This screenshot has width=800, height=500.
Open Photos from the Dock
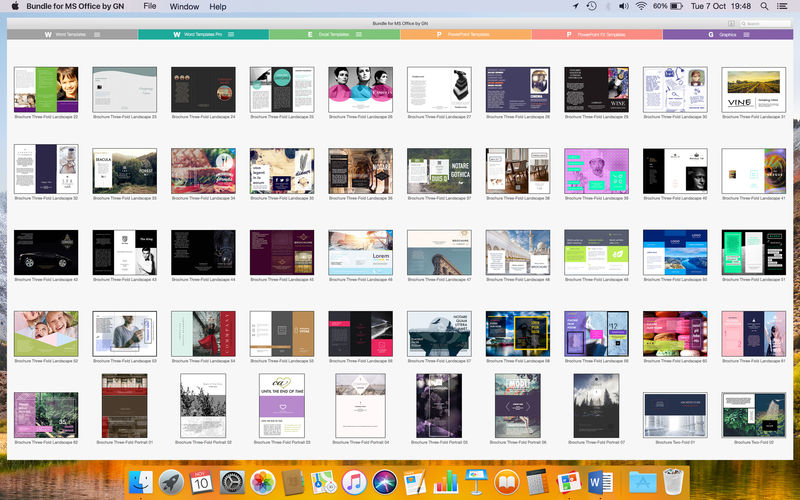[x=263, y=482]
